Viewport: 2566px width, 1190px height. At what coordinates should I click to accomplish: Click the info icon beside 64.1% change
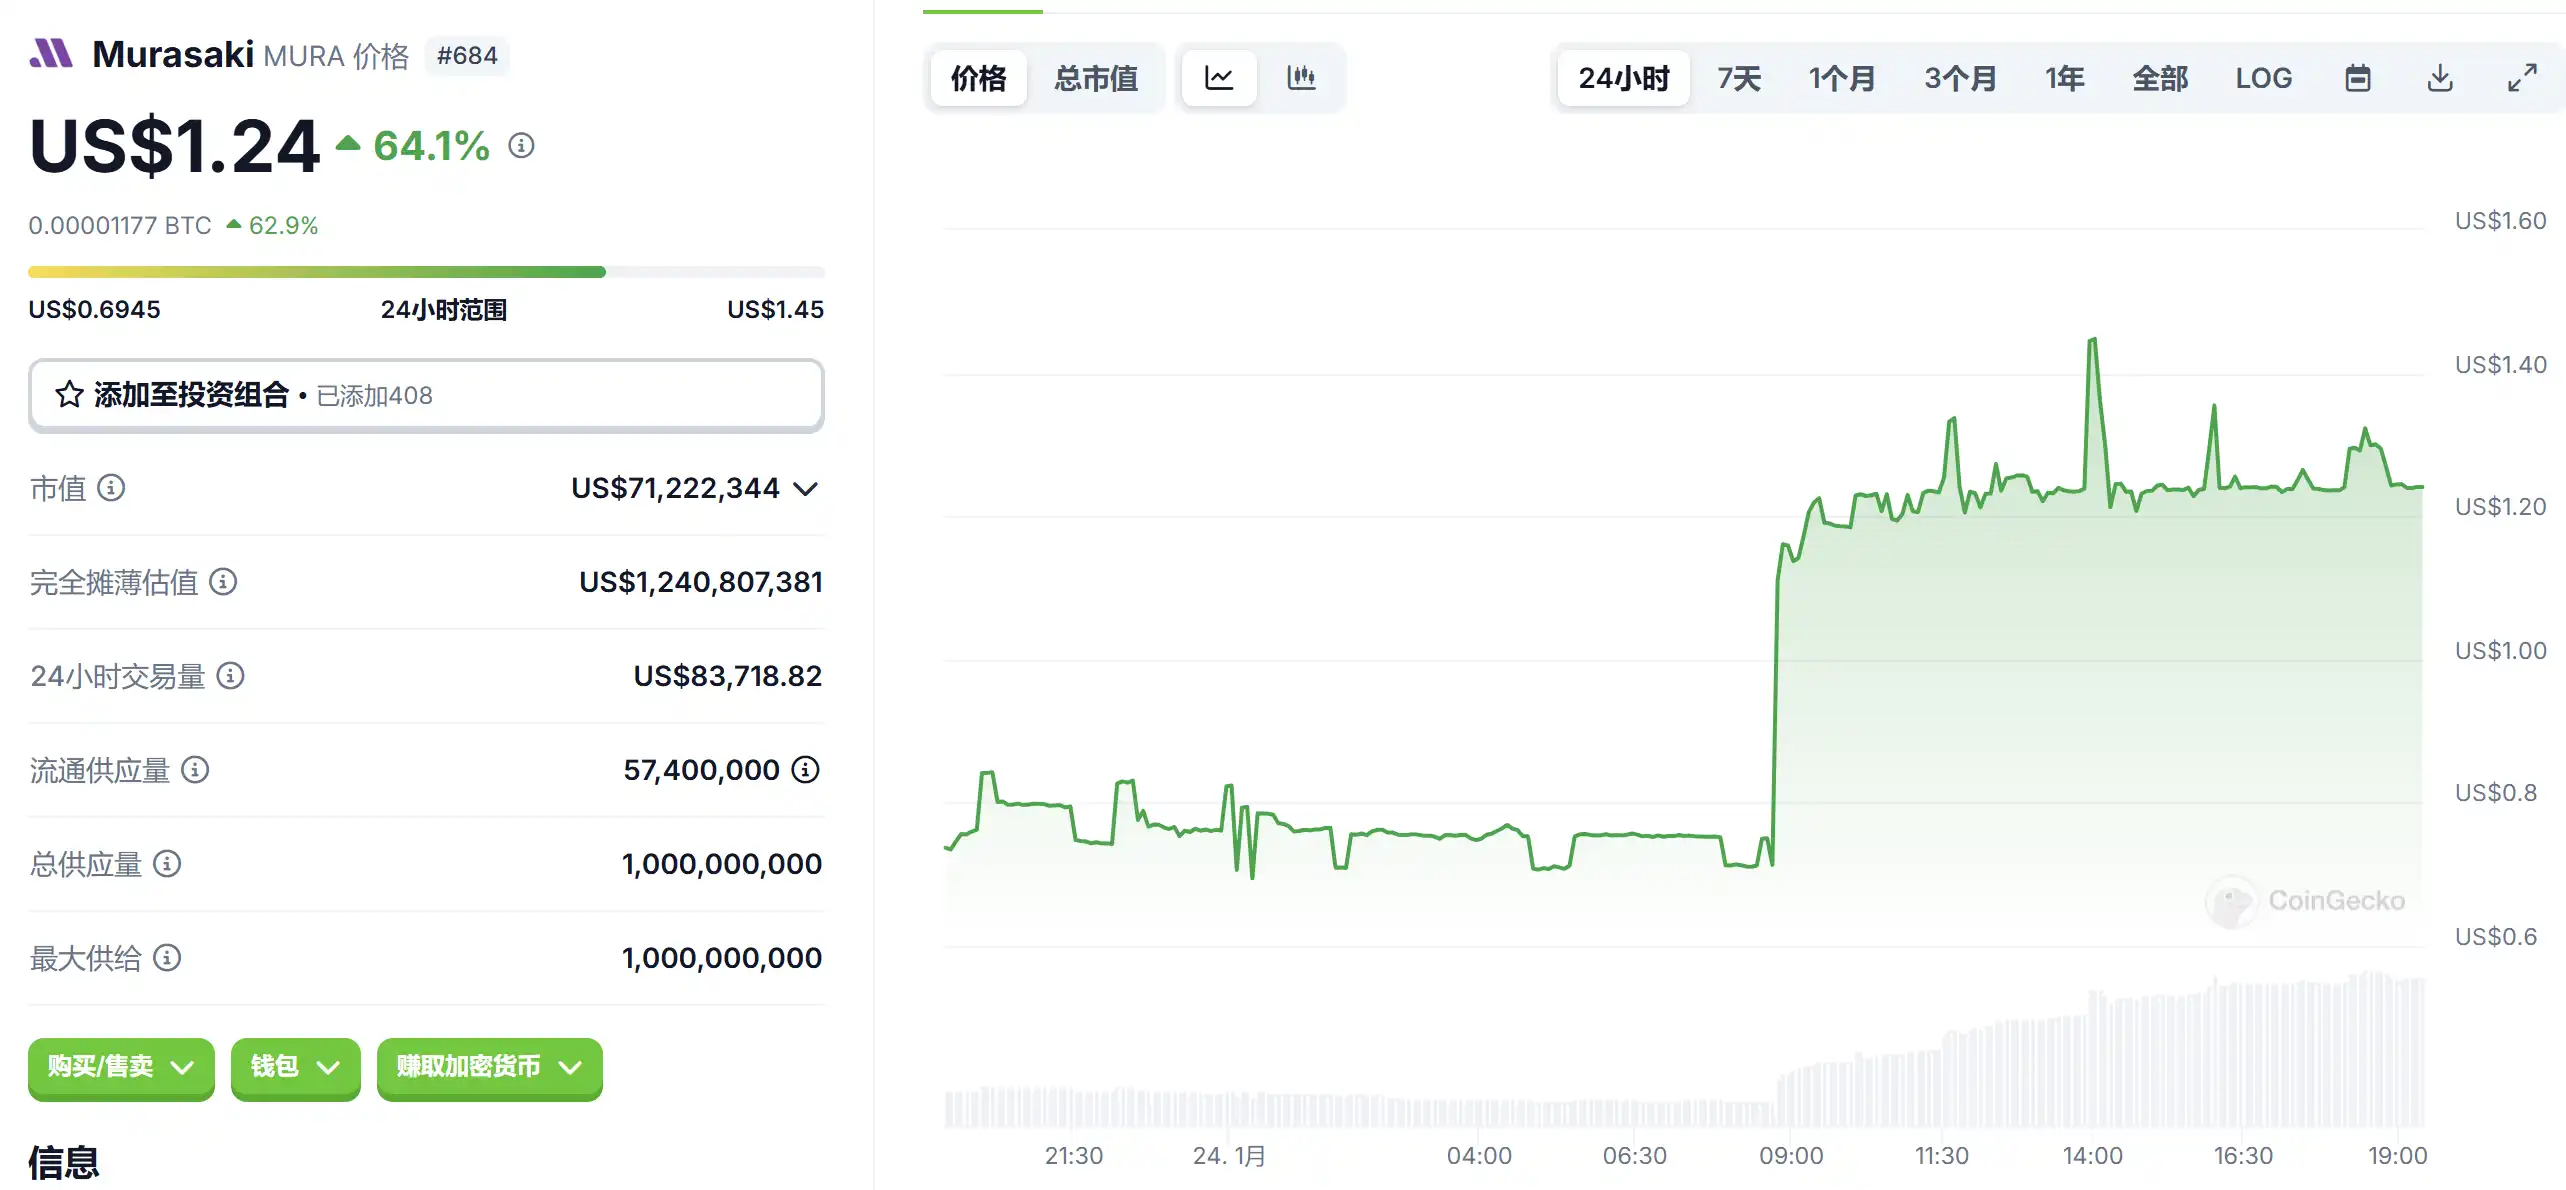tap(521, 146)
